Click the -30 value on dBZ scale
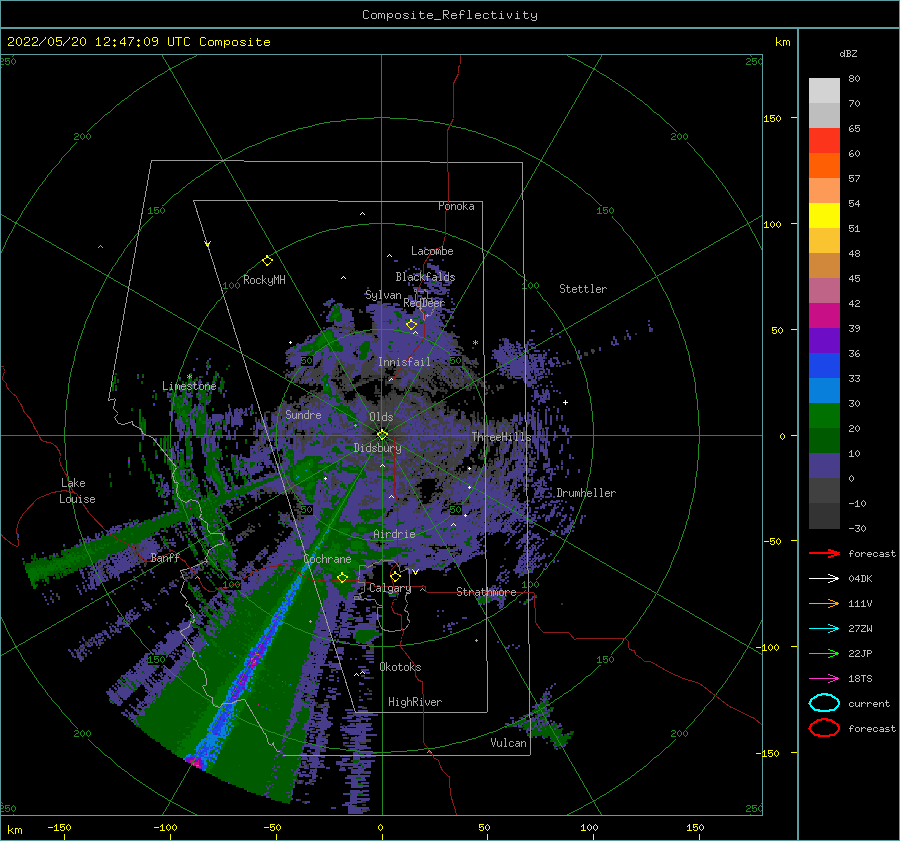Viewport: 900px width, 841px height. coord(857,529)
